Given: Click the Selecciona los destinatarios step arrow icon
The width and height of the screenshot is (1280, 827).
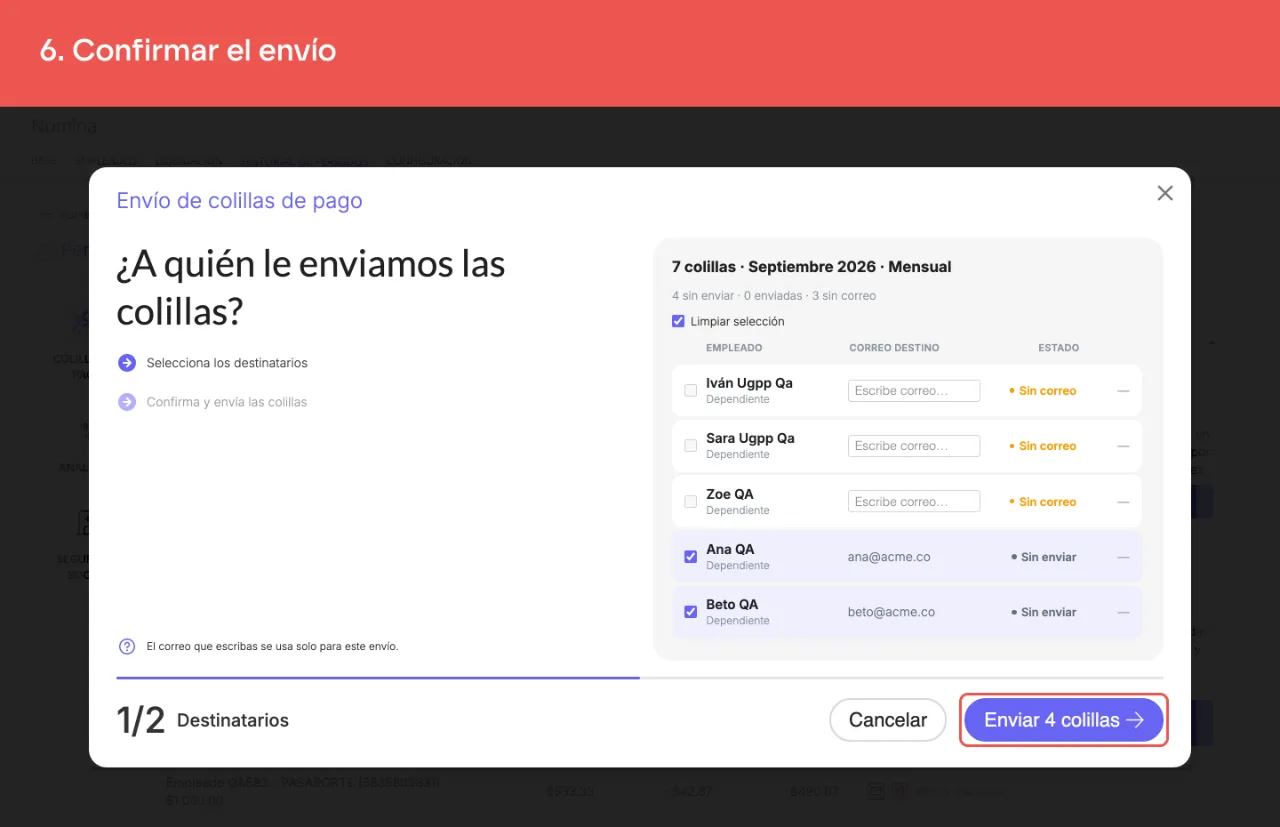Looking at the screenshot, I should point(127,363).
